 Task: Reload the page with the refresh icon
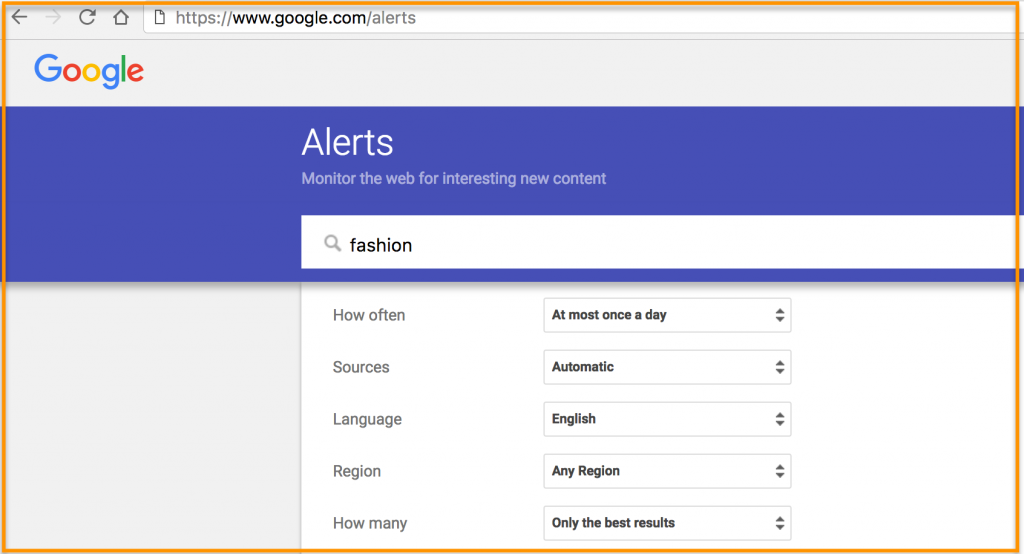coord(87,17)
